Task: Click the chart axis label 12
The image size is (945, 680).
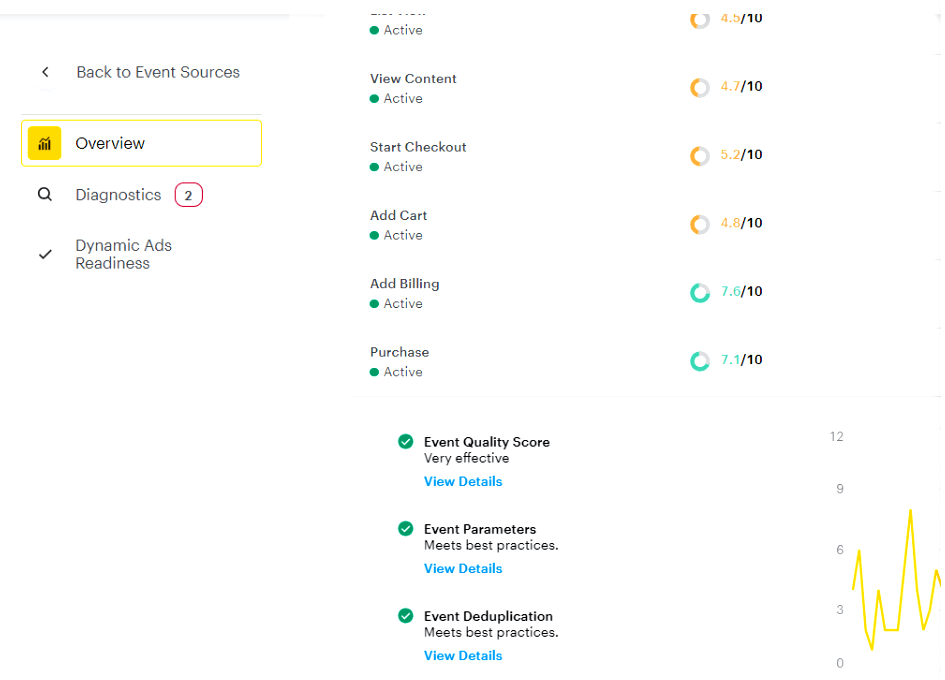Action: [837, 436]
